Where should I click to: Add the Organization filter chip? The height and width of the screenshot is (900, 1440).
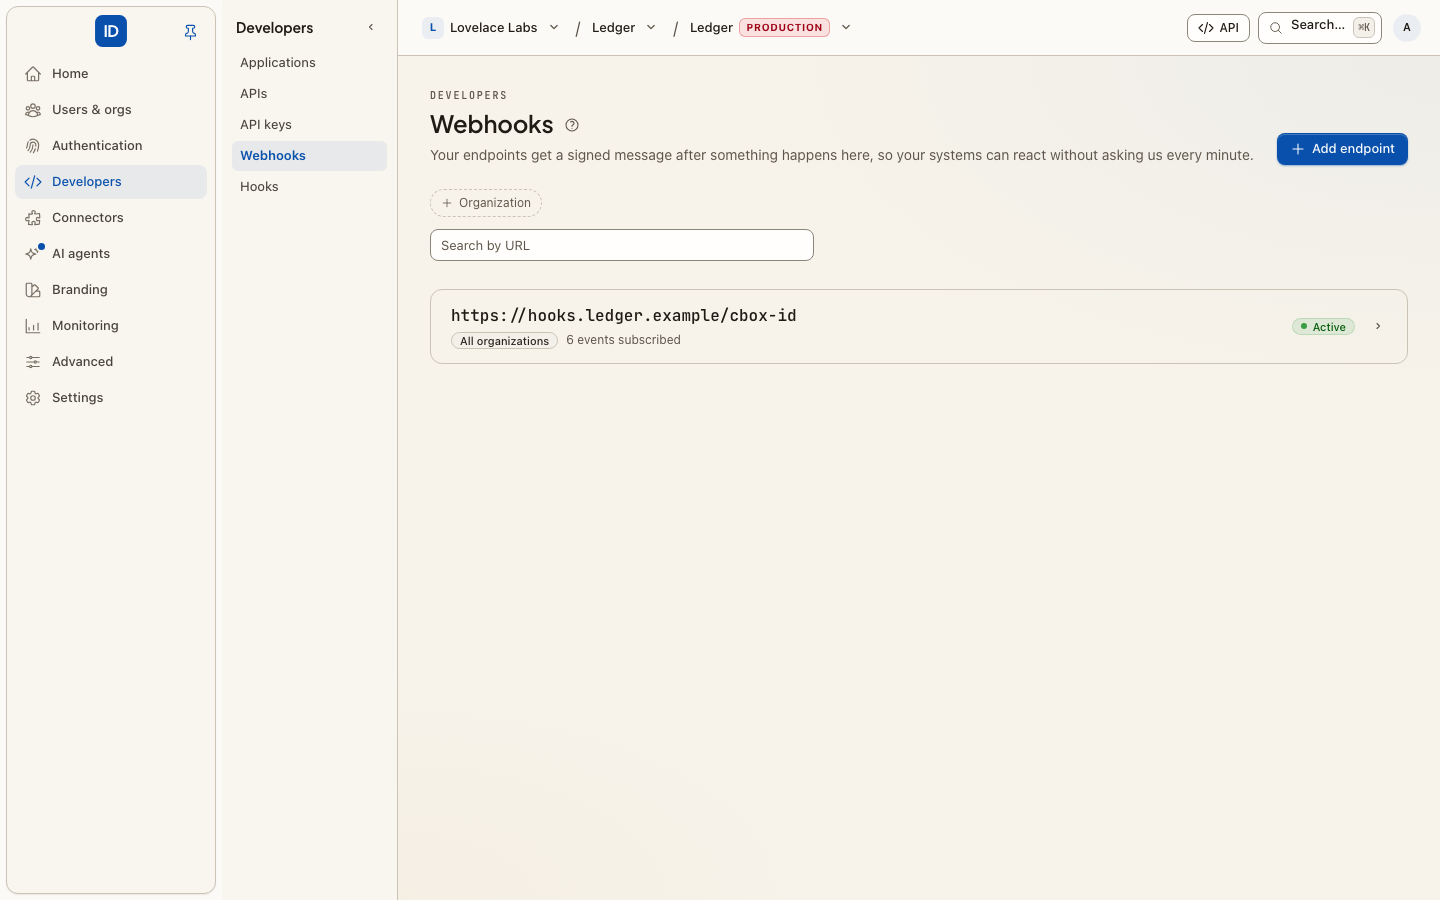pos(486,203)
